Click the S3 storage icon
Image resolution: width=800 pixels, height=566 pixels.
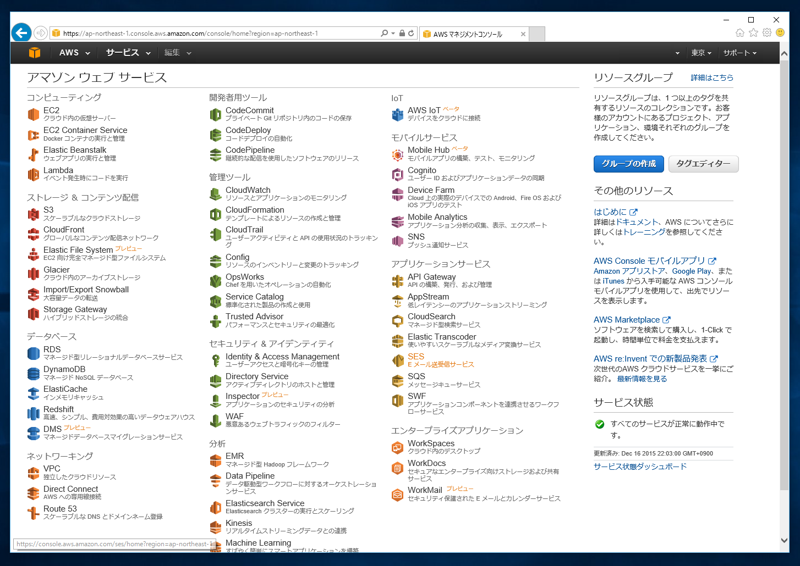33,214
